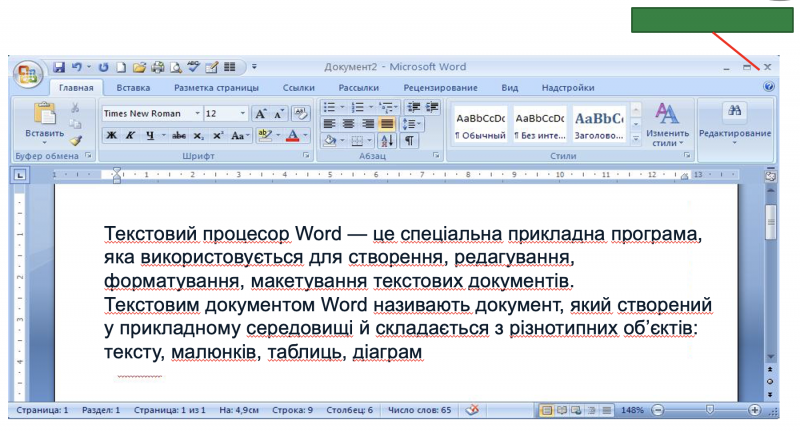Open the Рецензирование tab
This screenshot has height=432, width=800.
point(440,88)
